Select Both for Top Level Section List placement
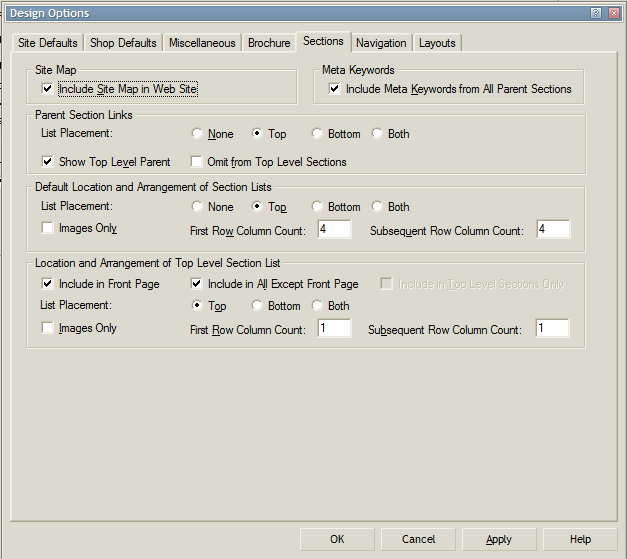628x559 pixels. point(318,306)
